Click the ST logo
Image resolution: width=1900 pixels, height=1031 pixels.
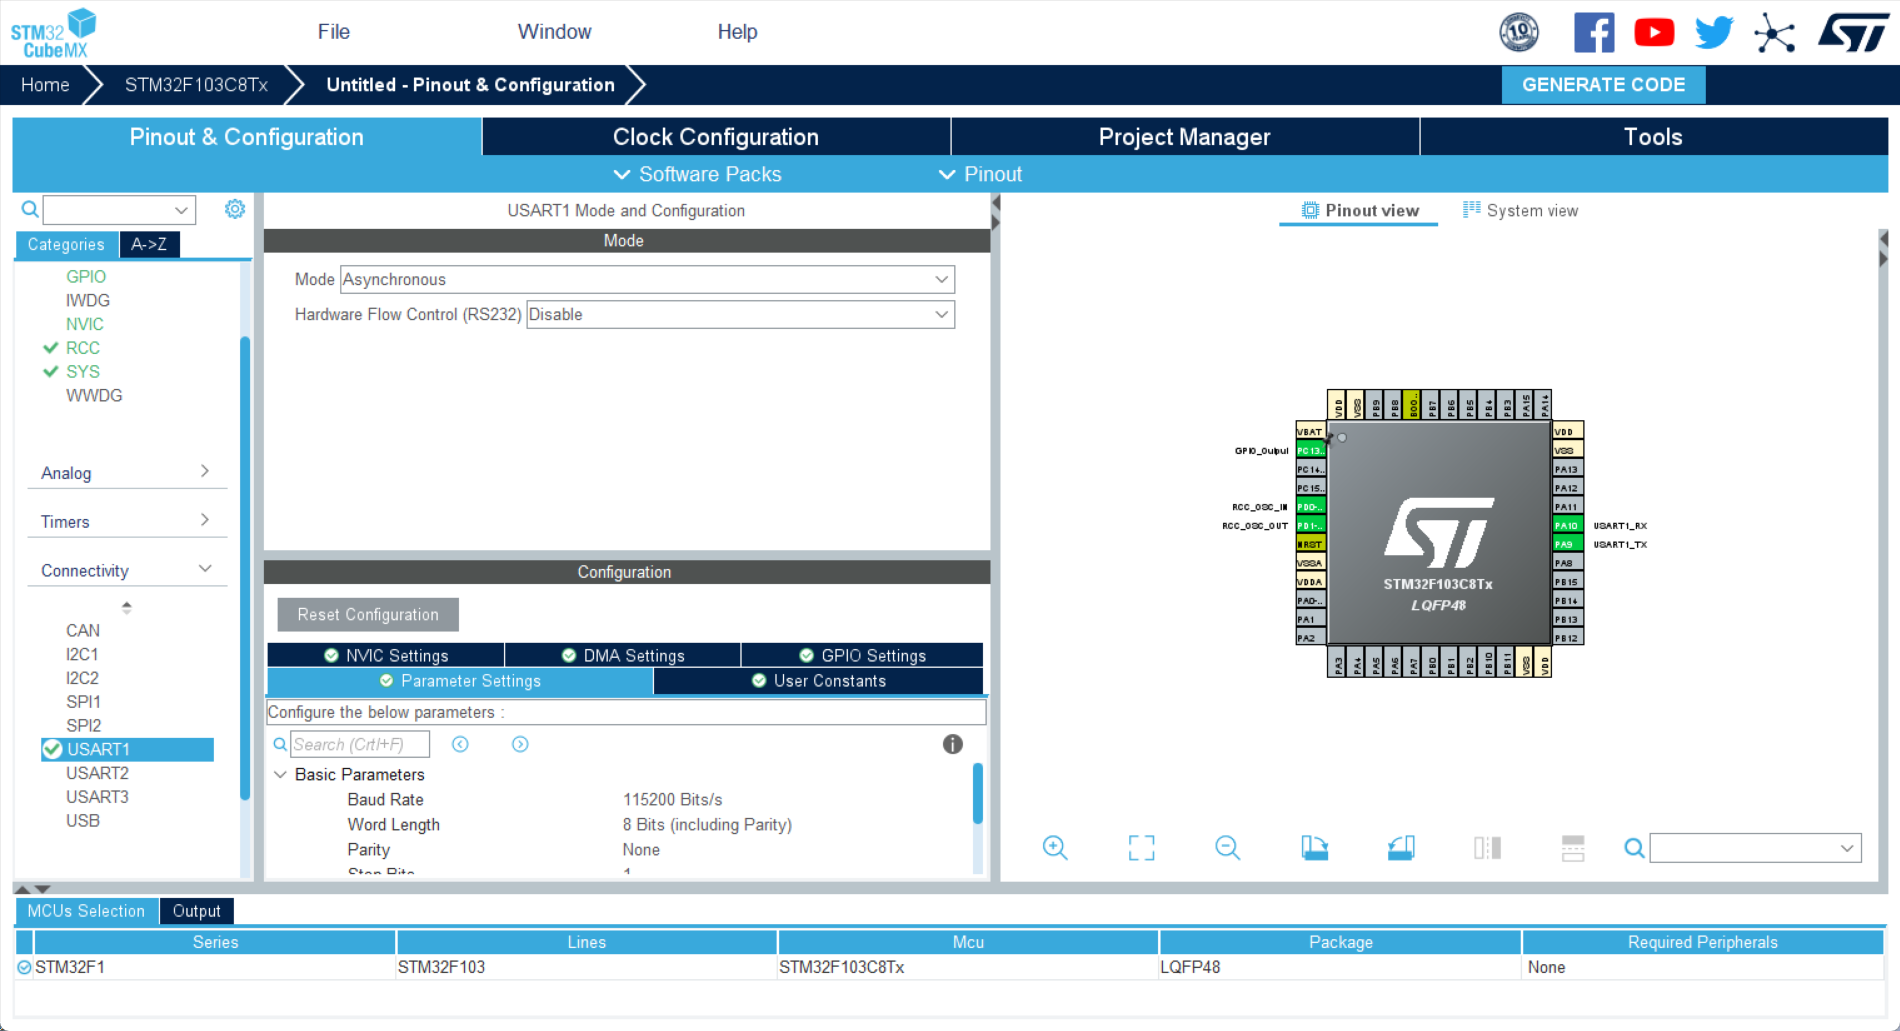click(1853, 32)
